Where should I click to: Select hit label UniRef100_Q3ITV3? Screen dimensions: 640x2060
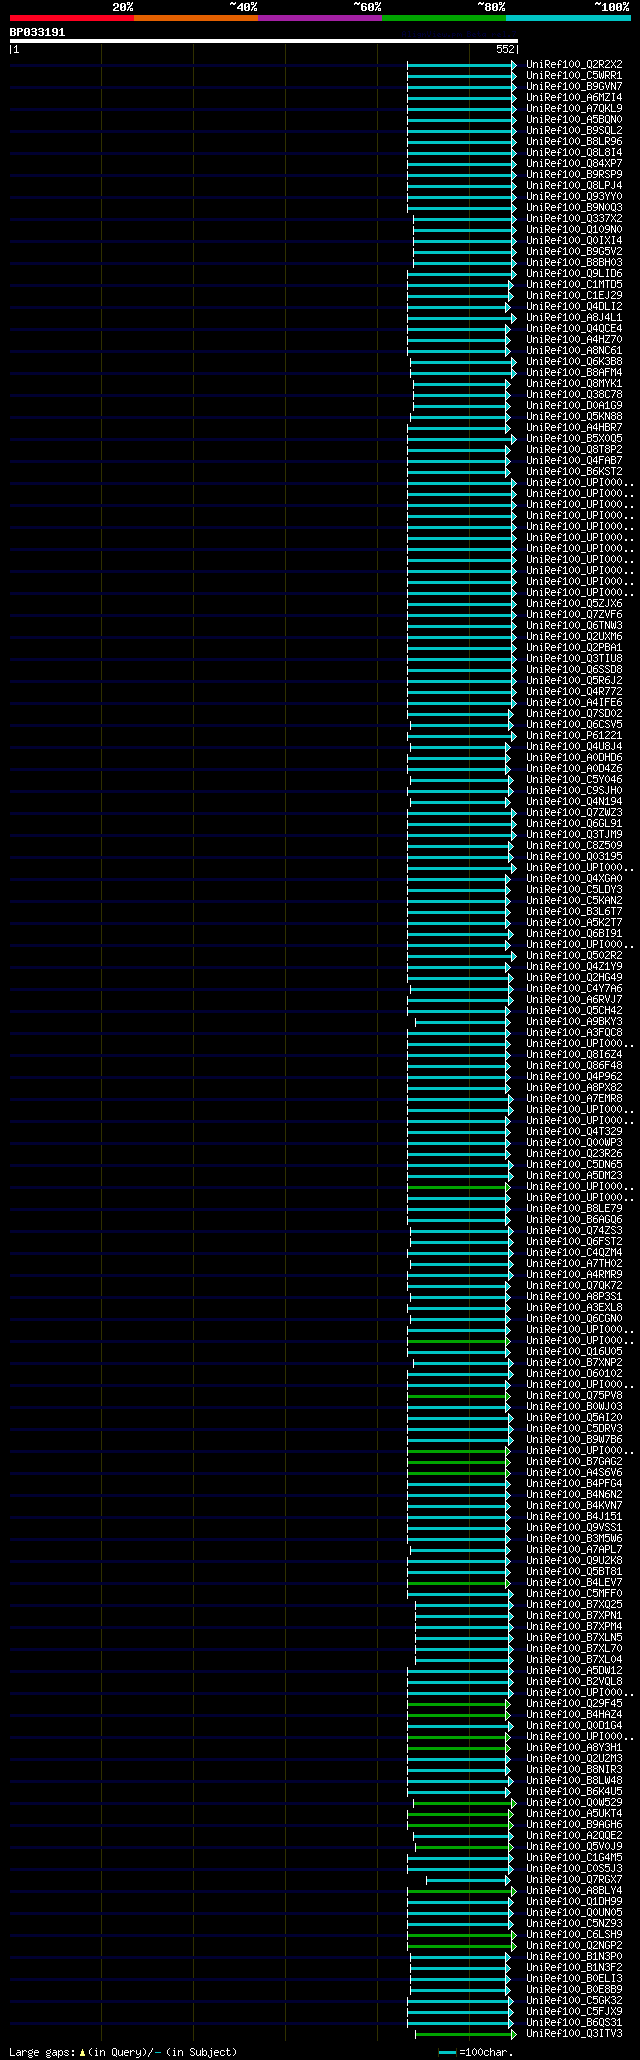click(x=574, y=2033)
